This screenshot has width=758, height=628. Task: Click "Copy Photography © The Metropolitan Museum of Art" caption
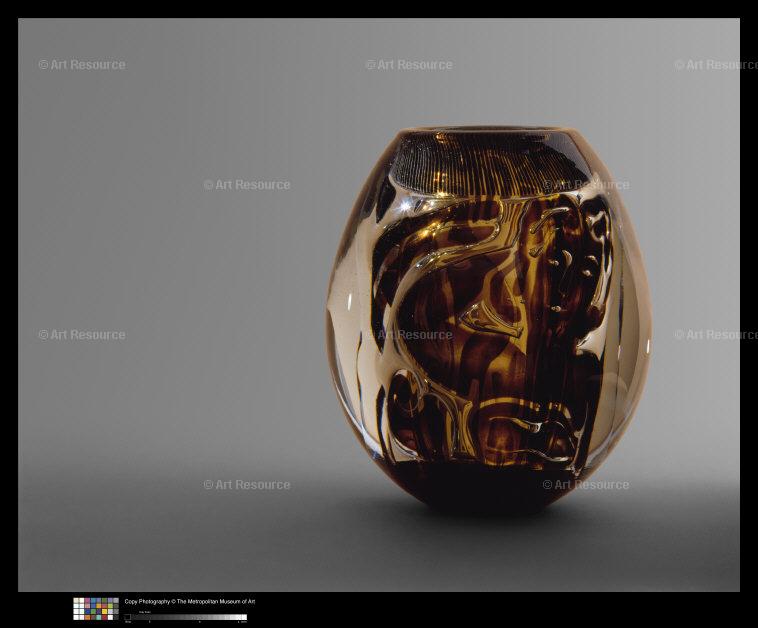point(190,601)
